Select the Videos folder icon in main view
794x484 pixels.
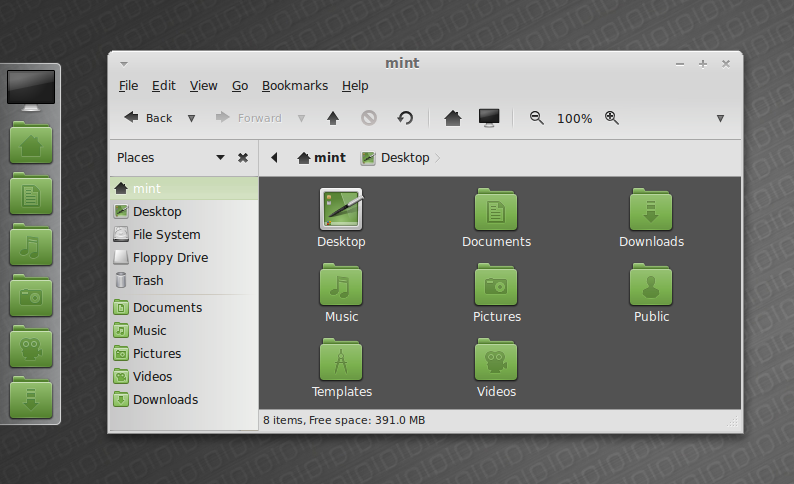[496, 359]
